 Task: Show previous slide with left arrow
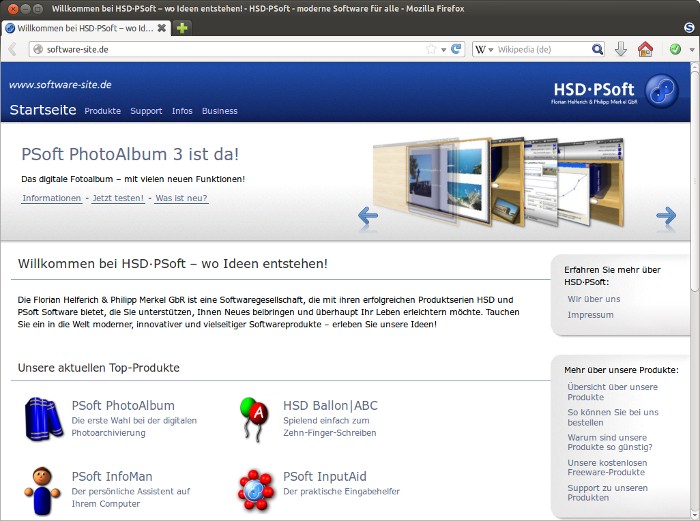[368, 215]
